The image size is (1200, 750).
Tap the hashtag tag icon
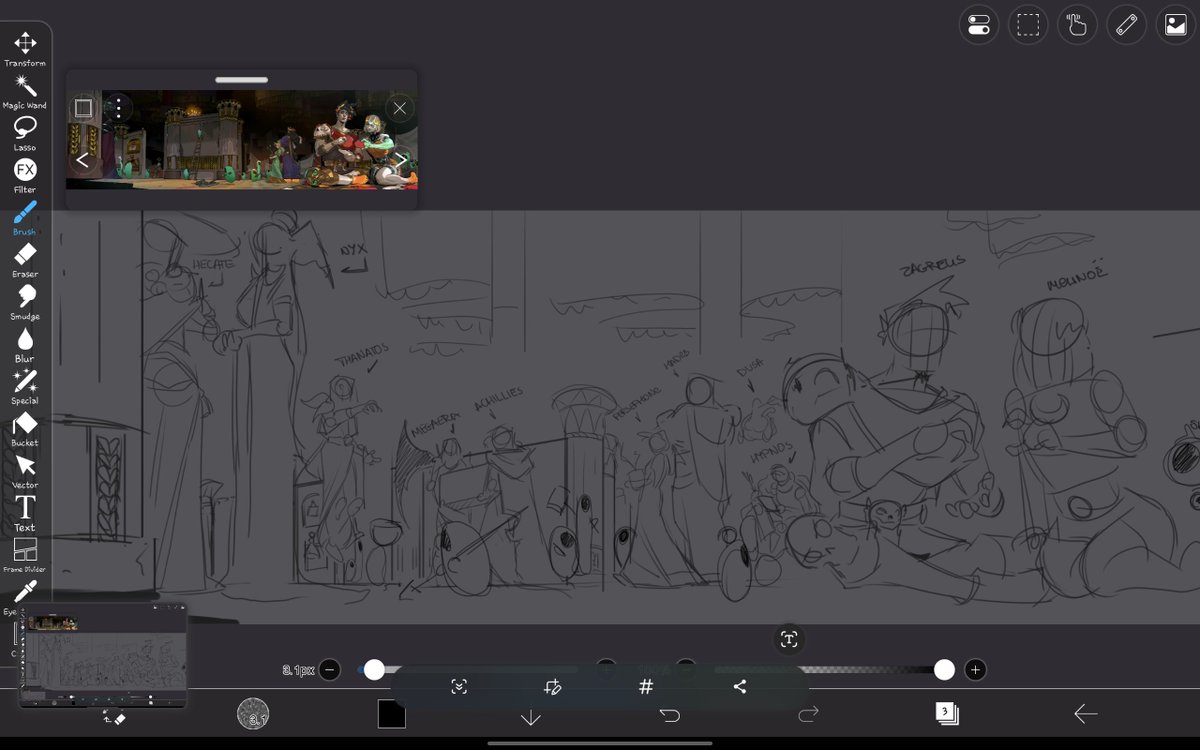click(646, 687)
